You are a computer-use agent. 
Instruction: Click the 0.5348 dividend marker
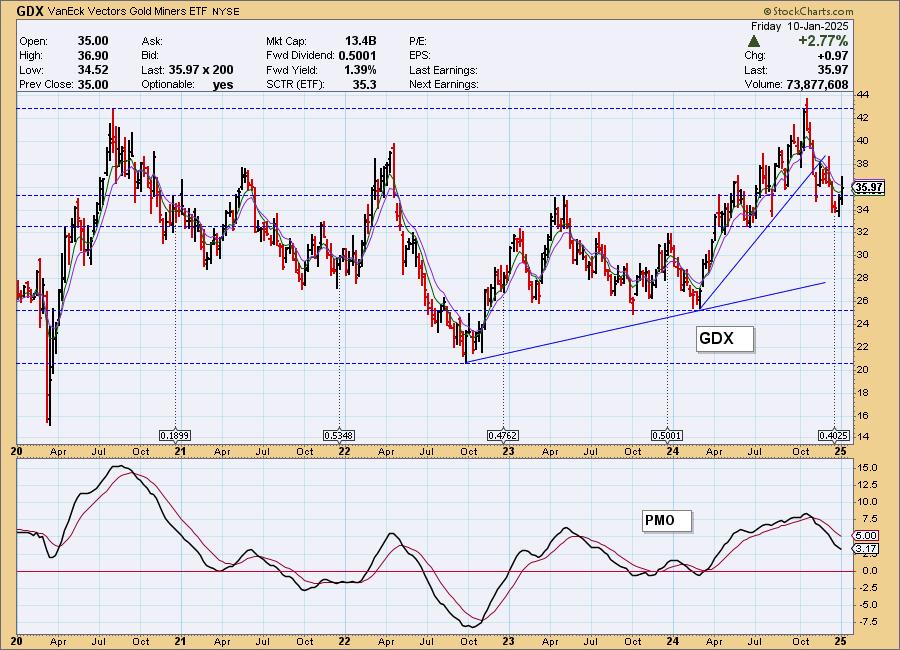click(x=339, y=436)
